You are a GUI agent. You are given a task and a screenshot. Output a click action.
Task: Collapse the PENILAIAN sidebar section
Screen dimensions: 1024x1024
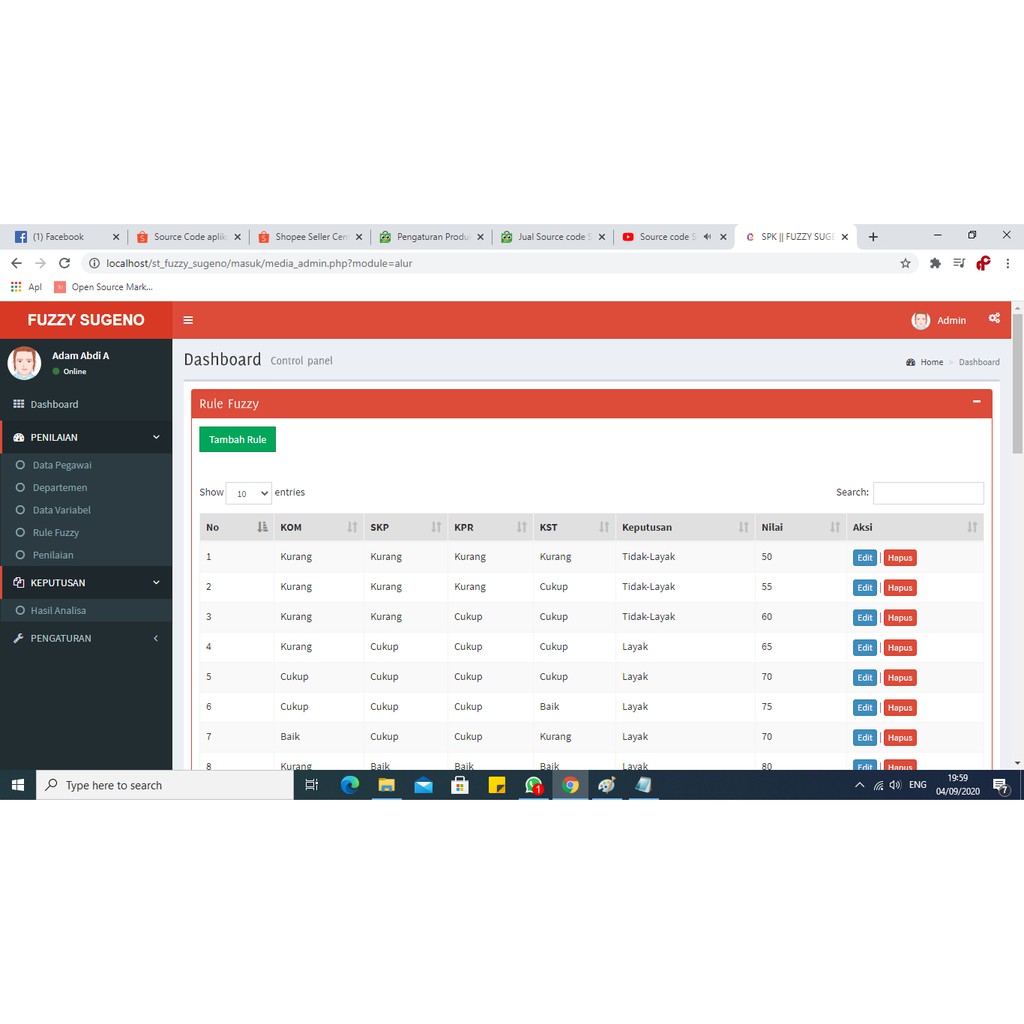tap(156, 437)
